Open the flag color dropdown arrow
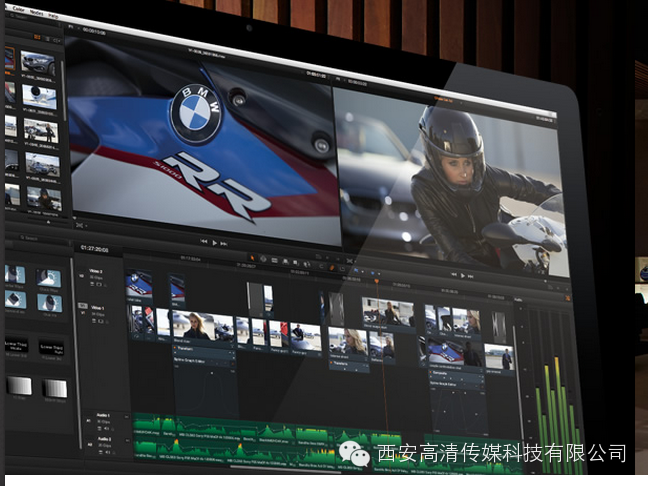The height and width of the screenshot is (486, 648). pyautogui.click(x=362, y=272)
